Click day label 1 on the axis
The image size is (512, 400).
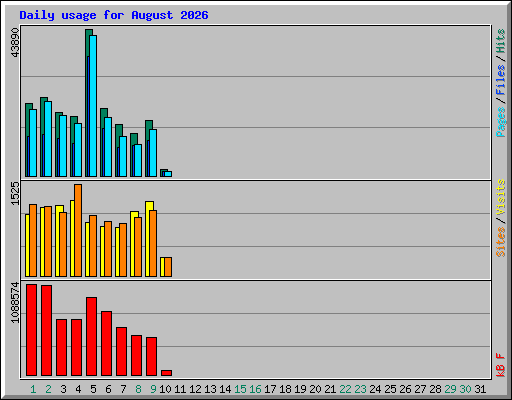[33, 389]
